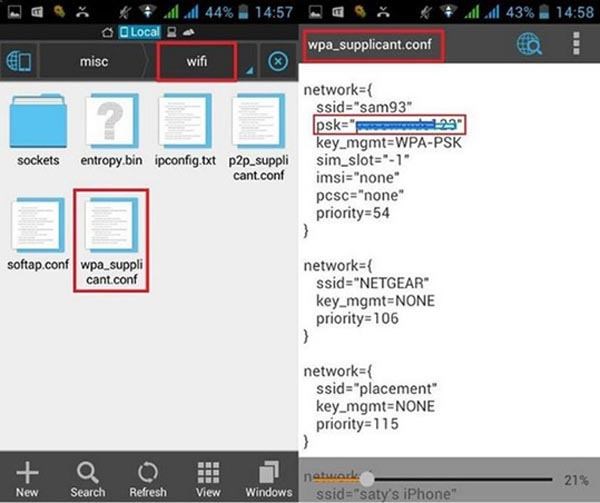600x503 pixels.
Task: Tap the LAN computer icon in top bar
Action: point(172,32)
